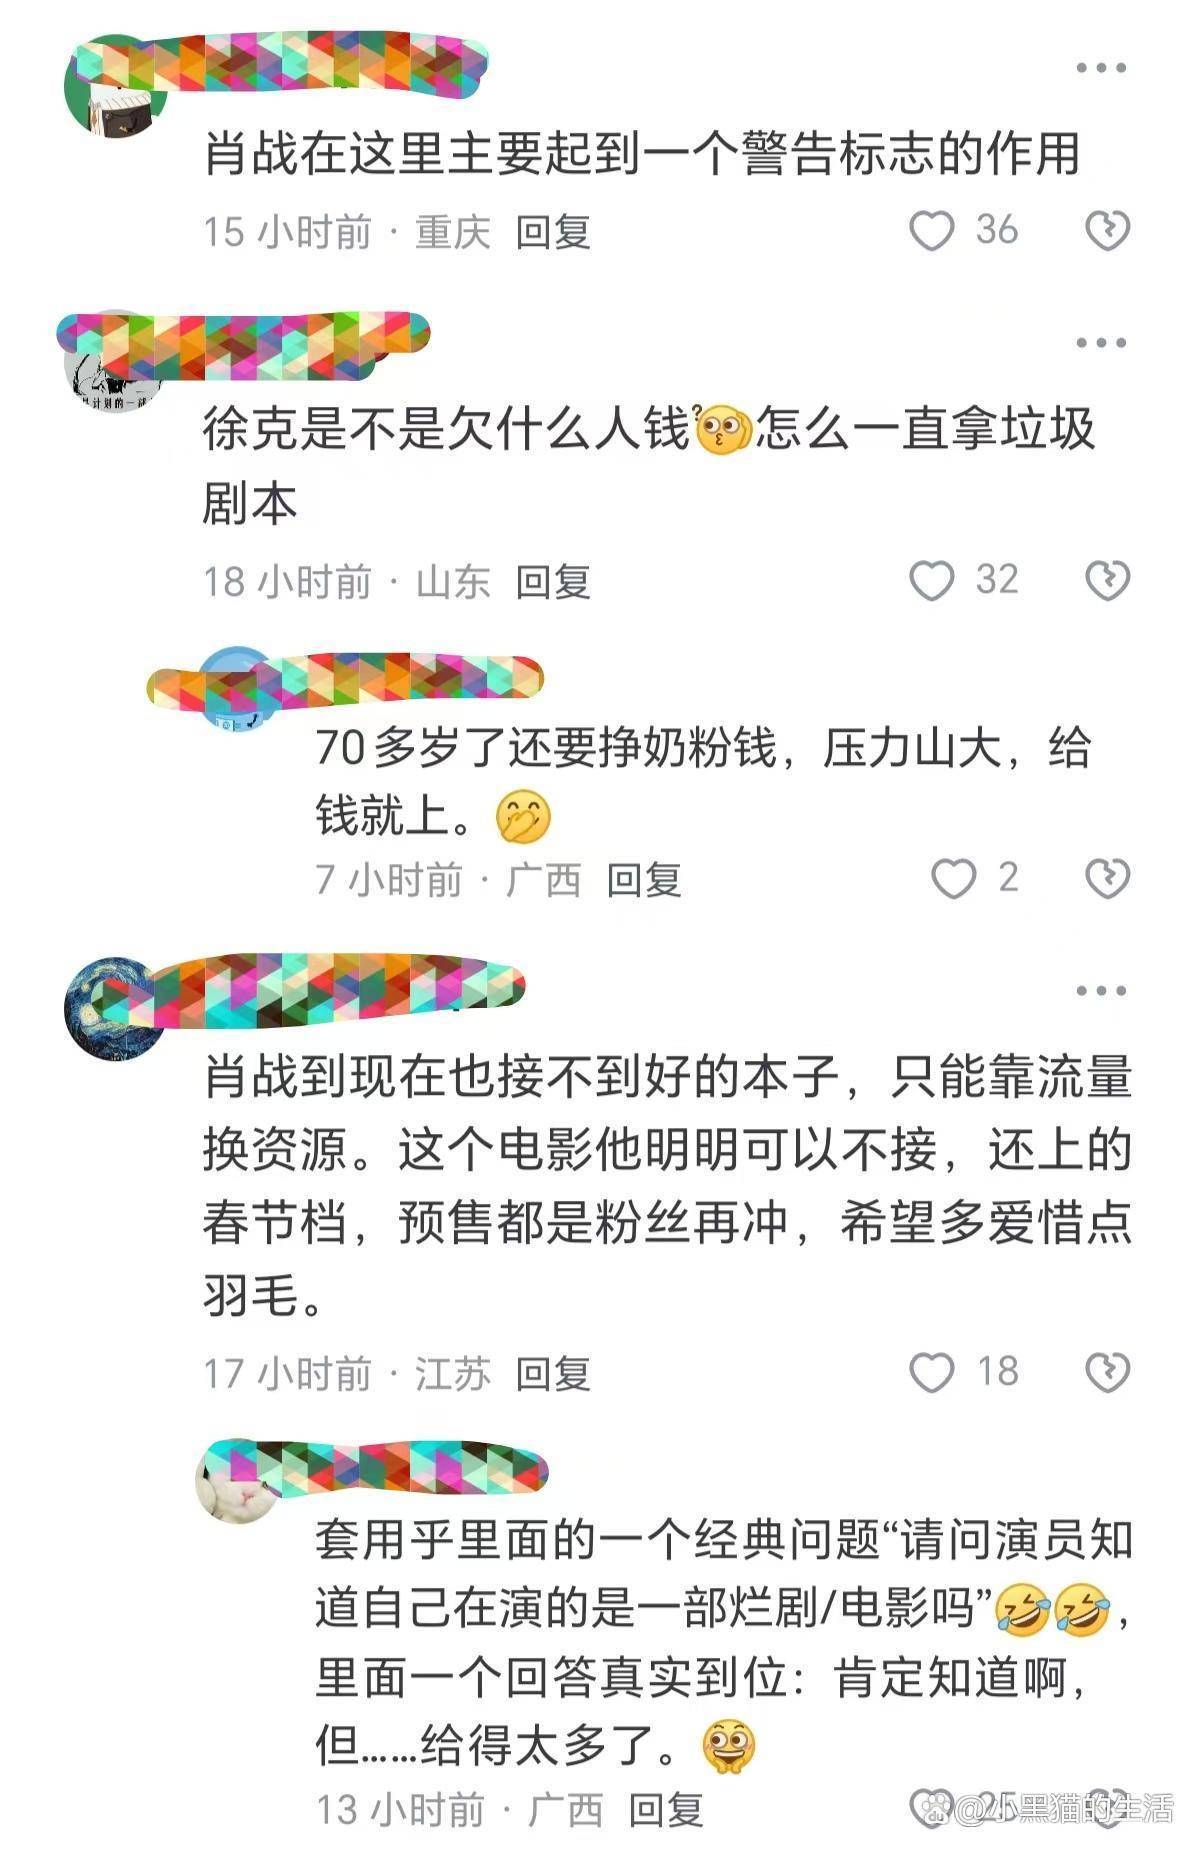Like the Jiangsu comment with 18 likes
Screen dimensions: 1198x1851
click(x=931, y=1372)
